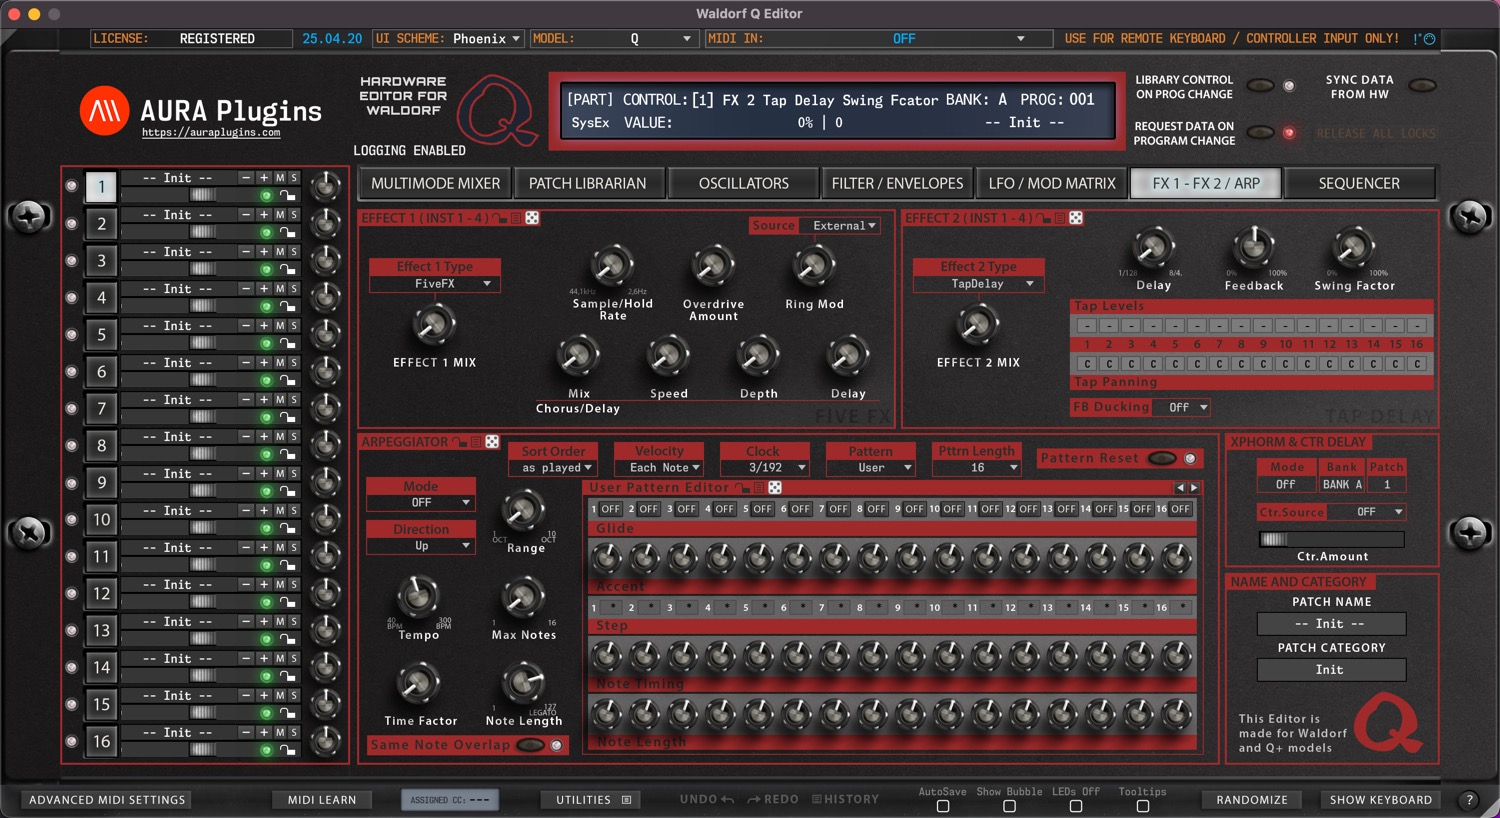Open the Source External dropdown
This screenshot has height=818, width=1500.
[x=840, y=226]
